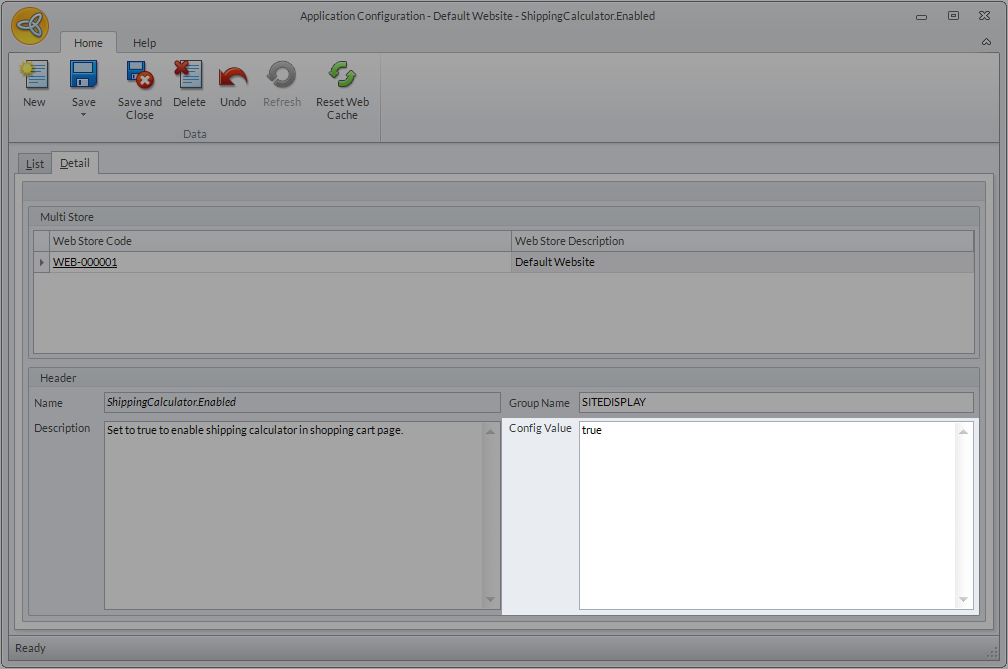Click the Save floppy disk icon

coord(84,75)
